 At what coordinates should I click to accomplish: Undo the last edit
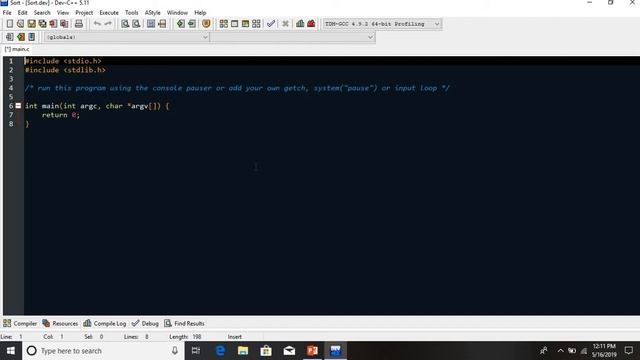97,24
